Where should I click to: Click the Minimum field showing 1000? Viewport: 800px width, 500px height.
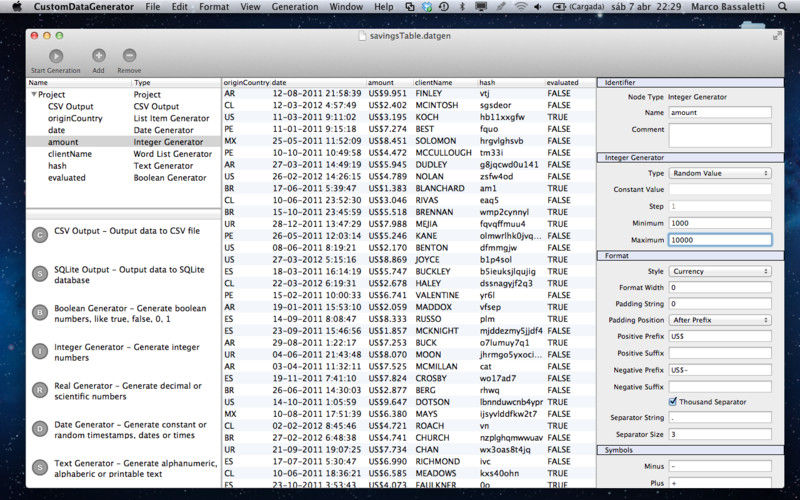click(720, 223)
